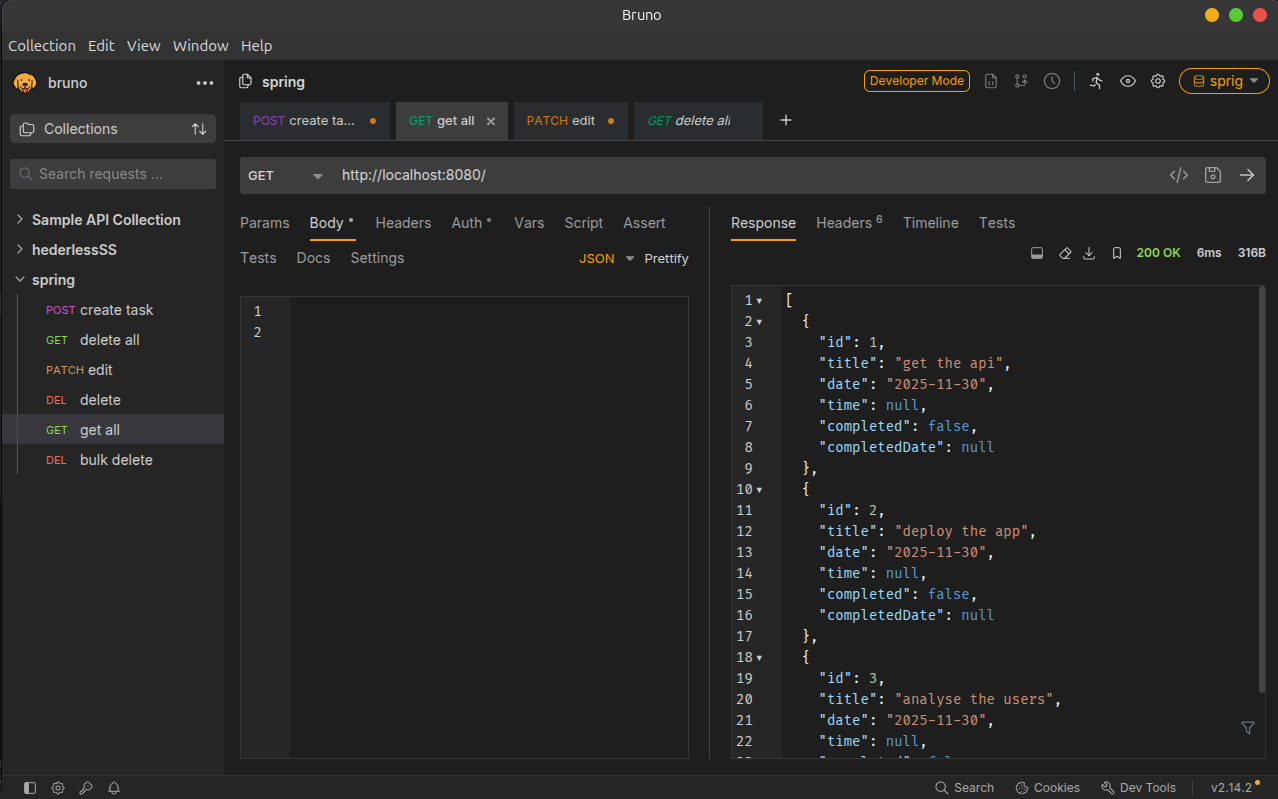
Task: Toggle response pane layout icon
Action: [x=1038, y=253]
